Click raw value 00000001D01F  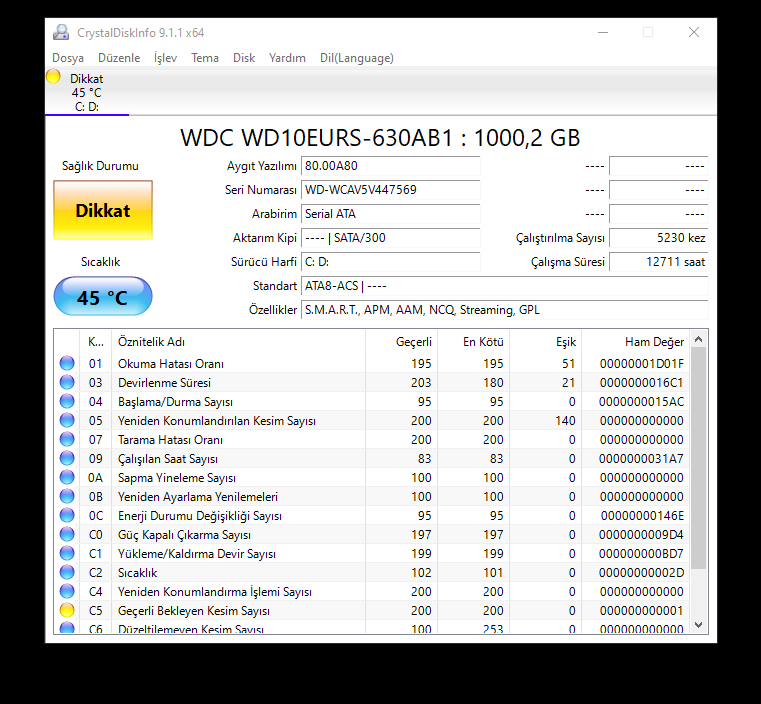[642, 363]
